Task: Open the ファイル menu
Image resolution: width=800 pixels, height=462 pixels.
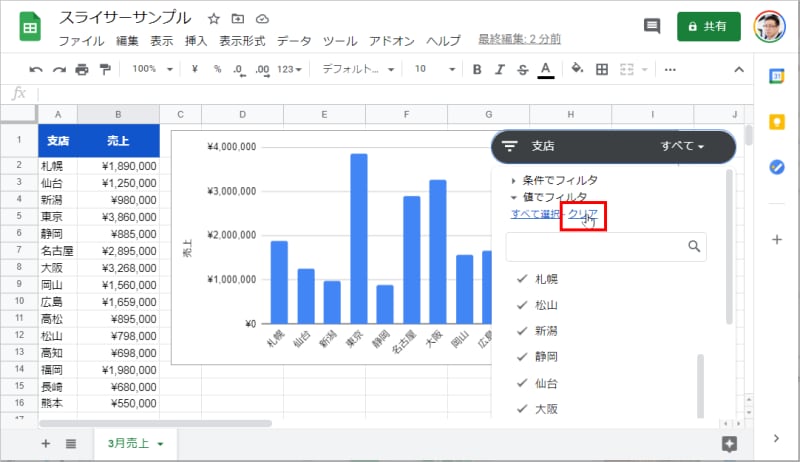Action: [81, 40]
